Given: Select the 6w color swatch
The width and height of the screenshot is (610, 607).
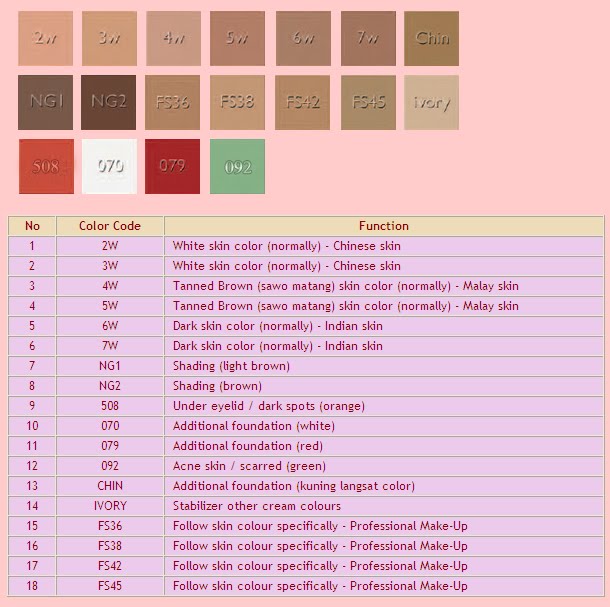Looking at the screenshot, I should tap(303, 38).
